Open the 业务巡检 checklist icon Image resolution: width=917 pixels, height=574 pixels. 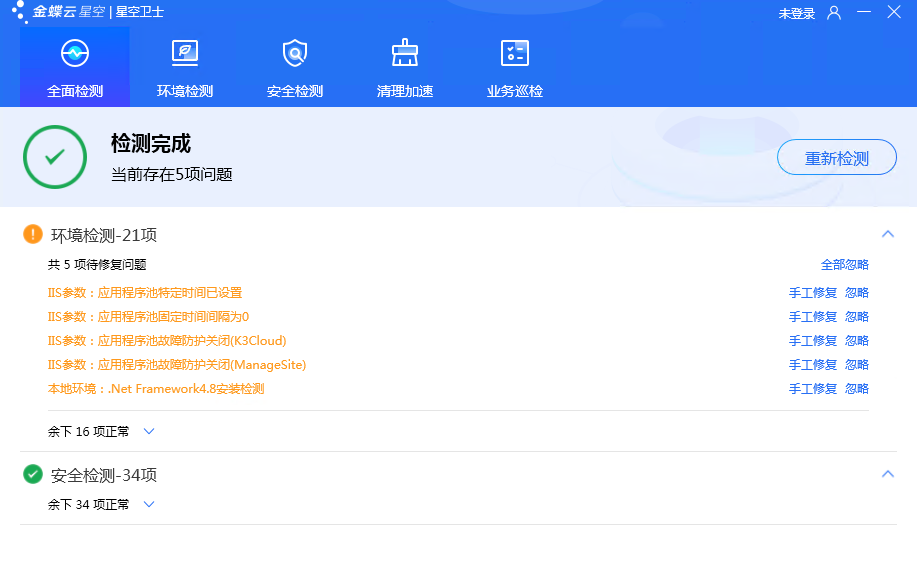coord(515,53)
